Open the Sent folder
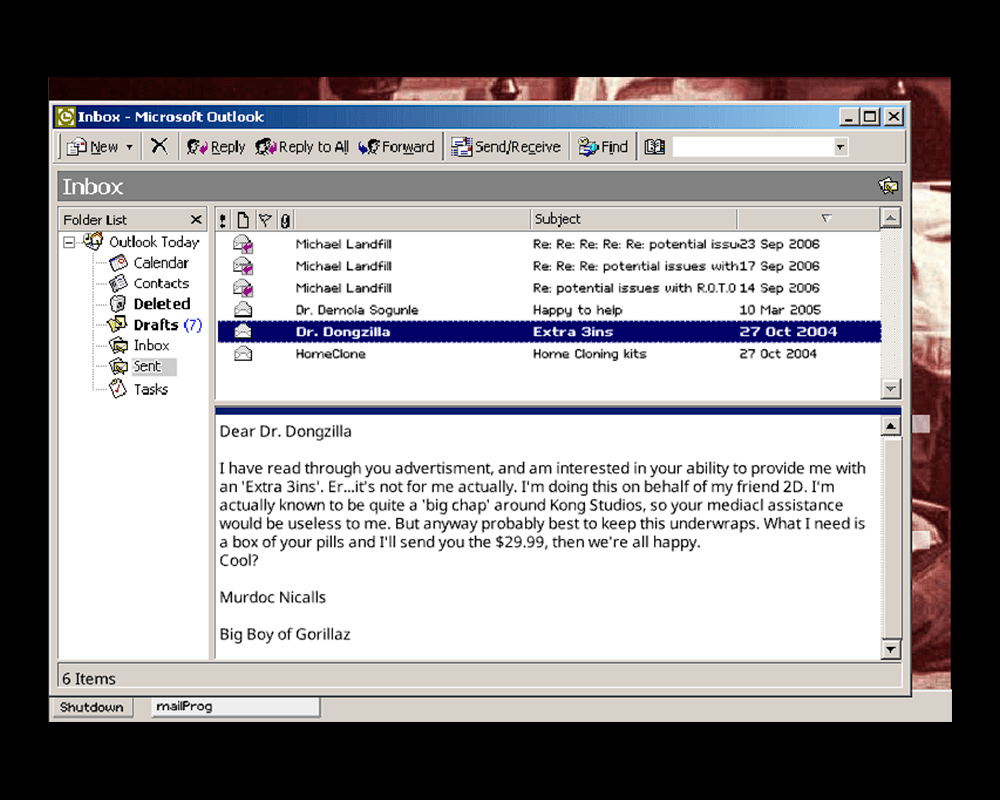1000x800 pixels. pos(147,366)
